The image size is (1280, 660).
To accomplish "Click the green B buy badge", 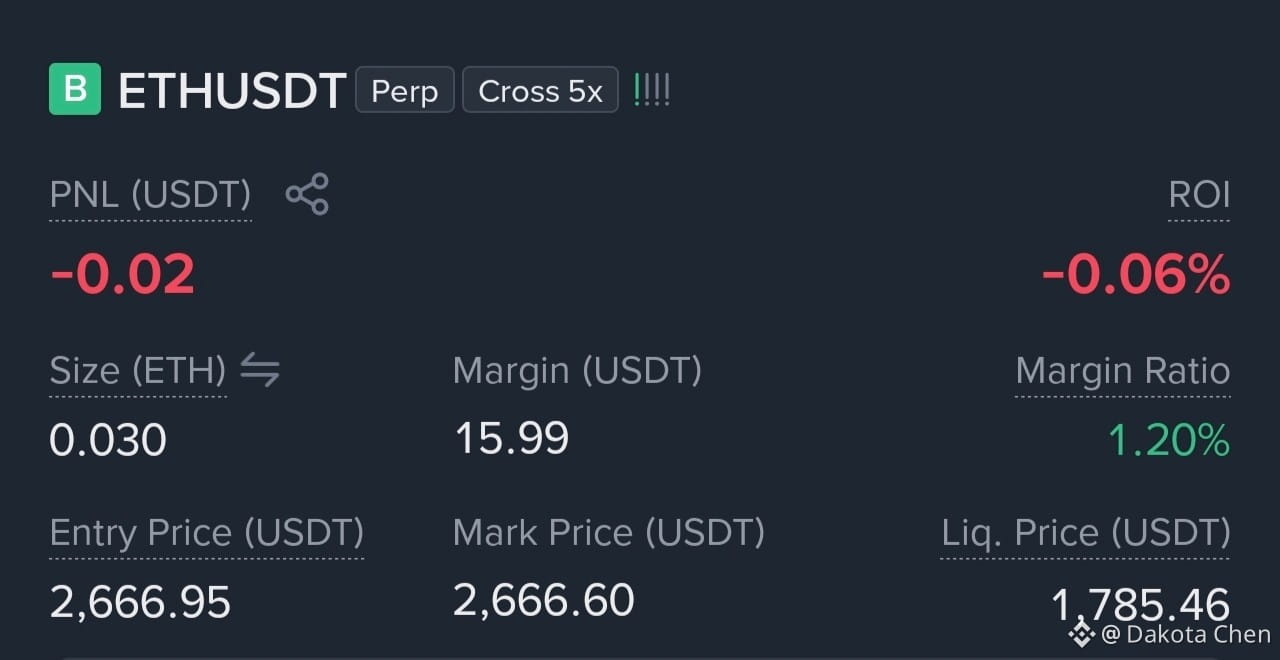I will point(75,89).
